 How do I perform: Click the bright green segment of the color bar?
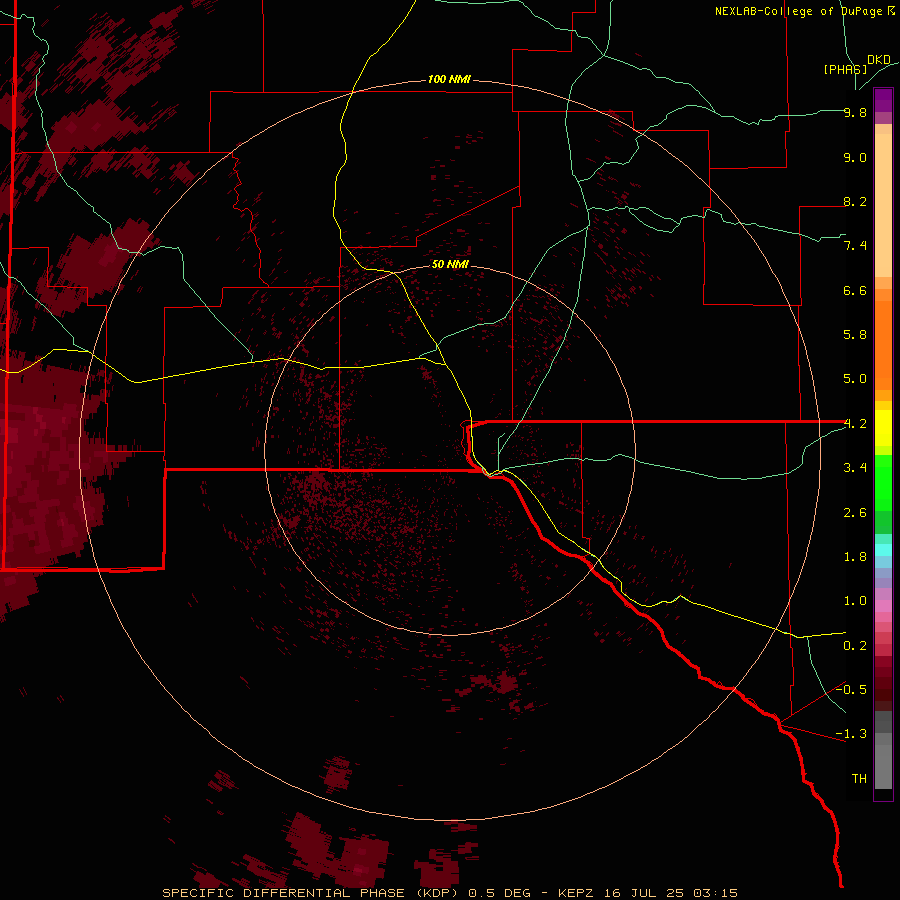click(883, 483)
